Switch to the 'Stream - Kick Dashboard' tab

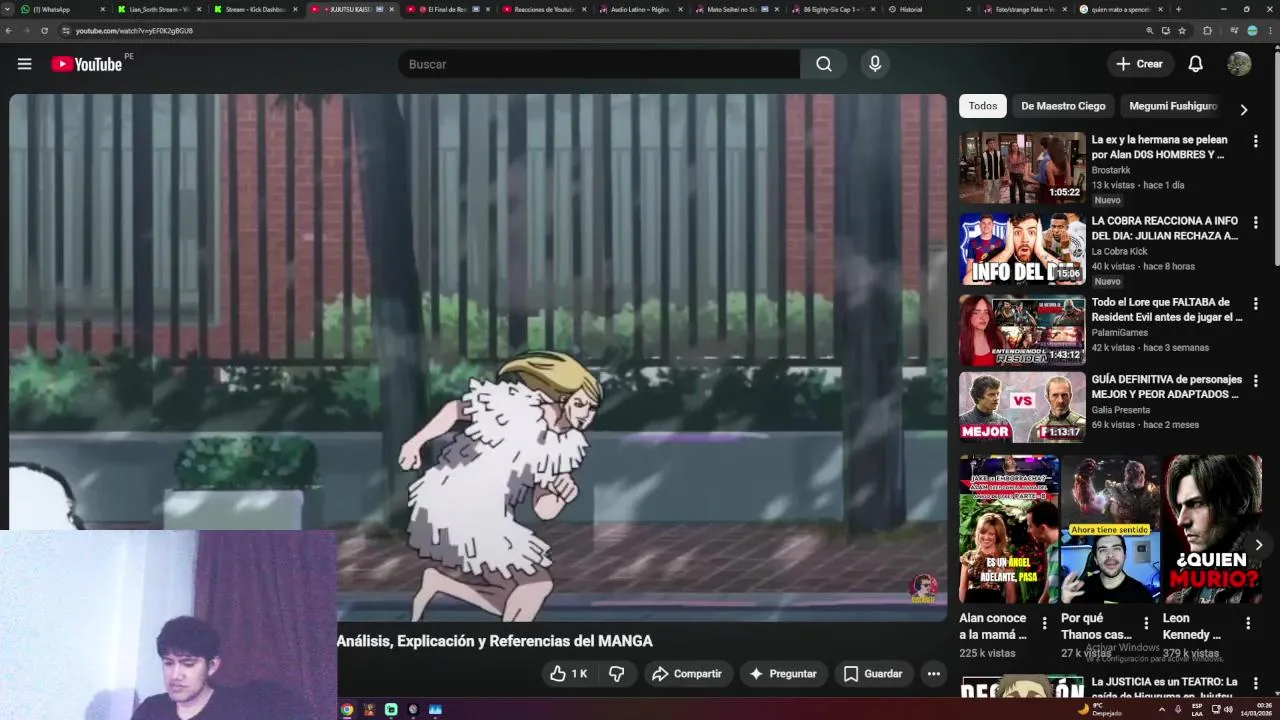[x=254, y=9]
